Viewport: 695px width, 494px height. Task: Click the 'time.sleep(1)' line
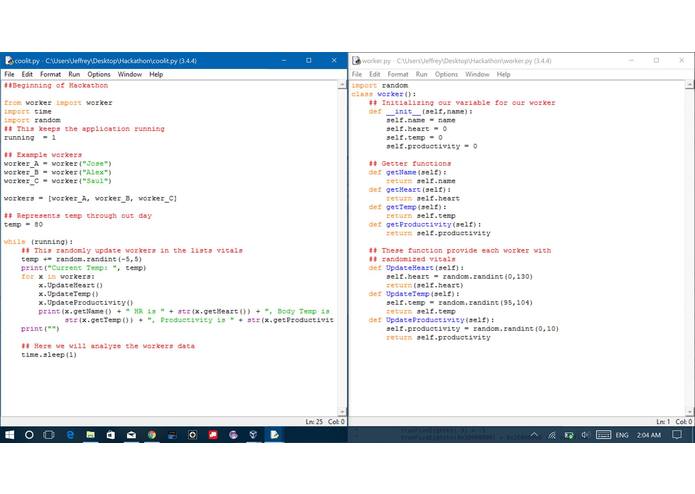[49, 354]
